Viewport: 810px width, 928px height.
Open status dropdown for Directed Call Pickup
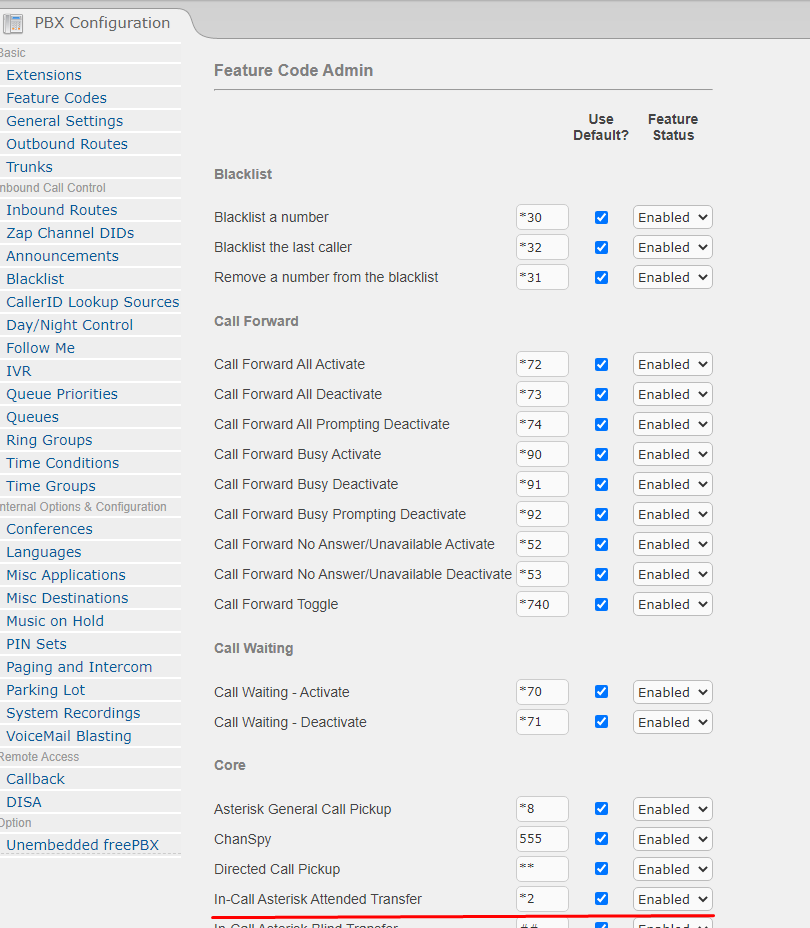(673, 869)
